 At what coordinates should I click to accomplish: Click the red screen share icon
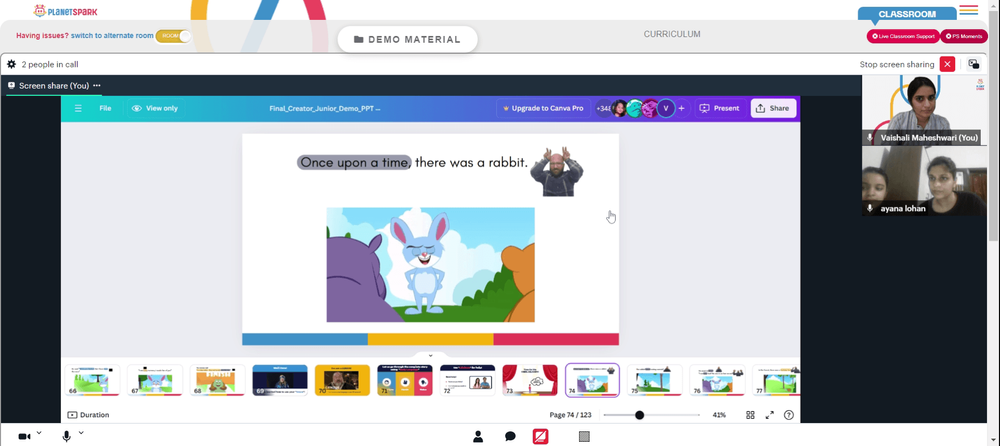(x=541, y=436)
